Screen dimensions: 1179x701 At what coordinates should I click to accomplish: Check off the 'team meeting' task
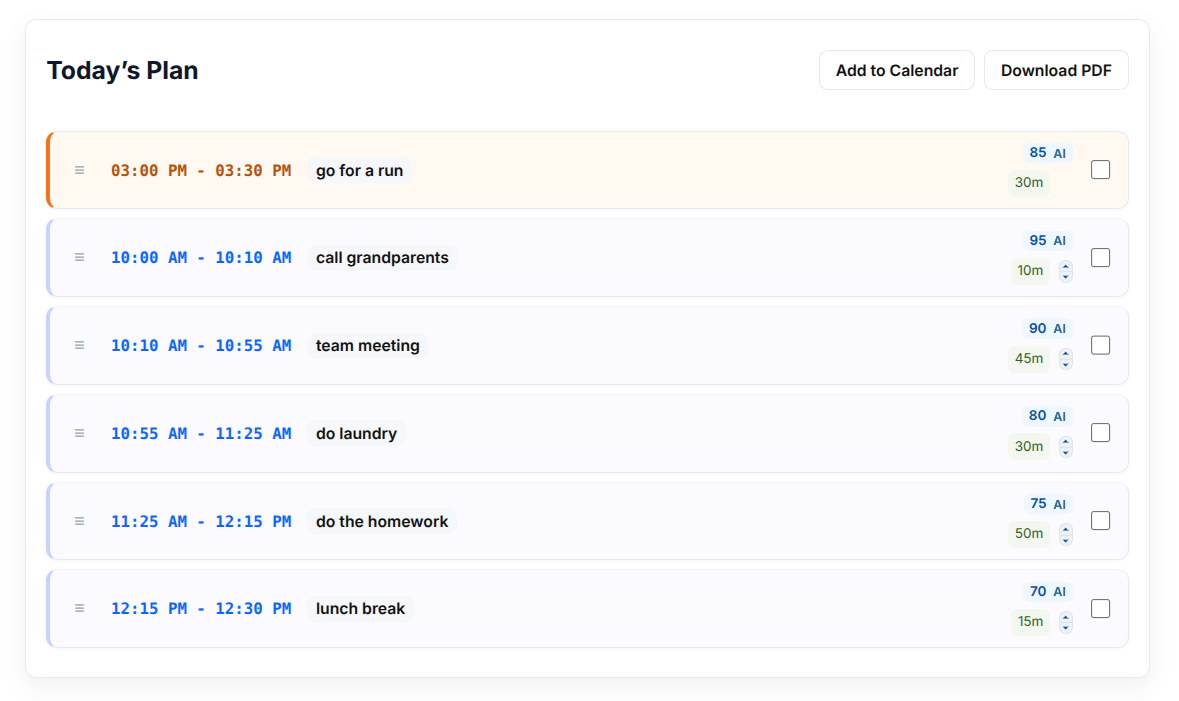[x=1100, y=344]
